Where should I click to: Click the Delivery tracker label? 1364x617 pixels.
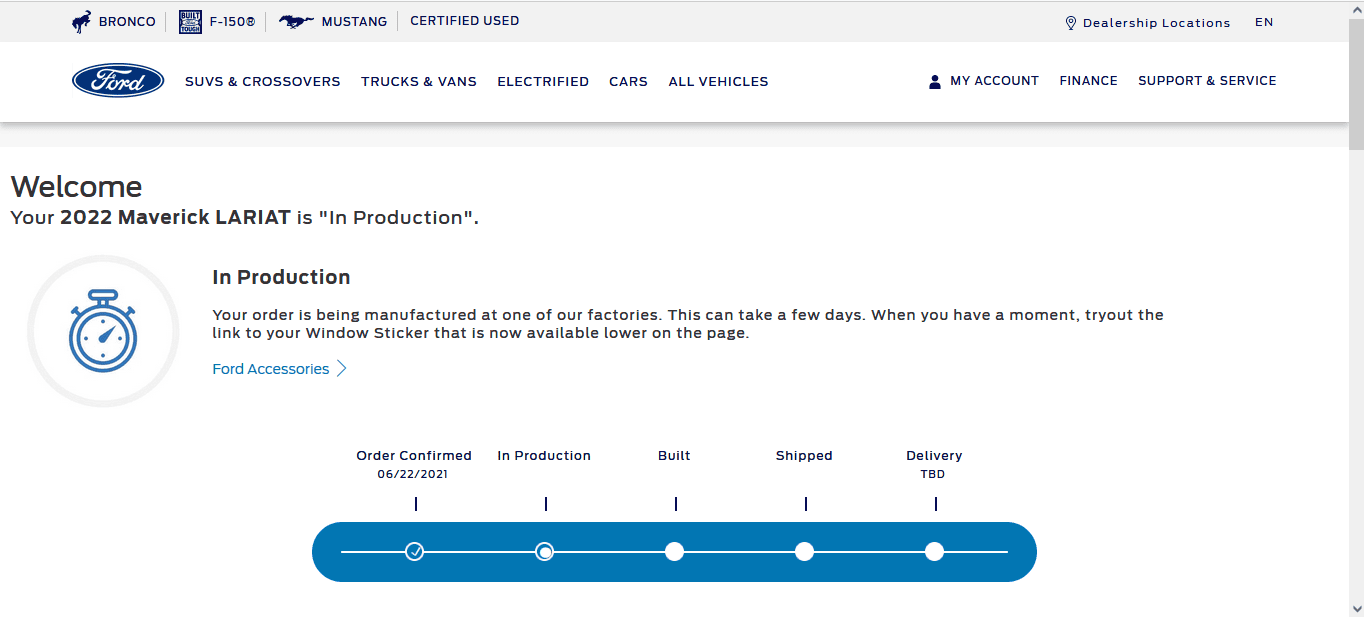934,456
